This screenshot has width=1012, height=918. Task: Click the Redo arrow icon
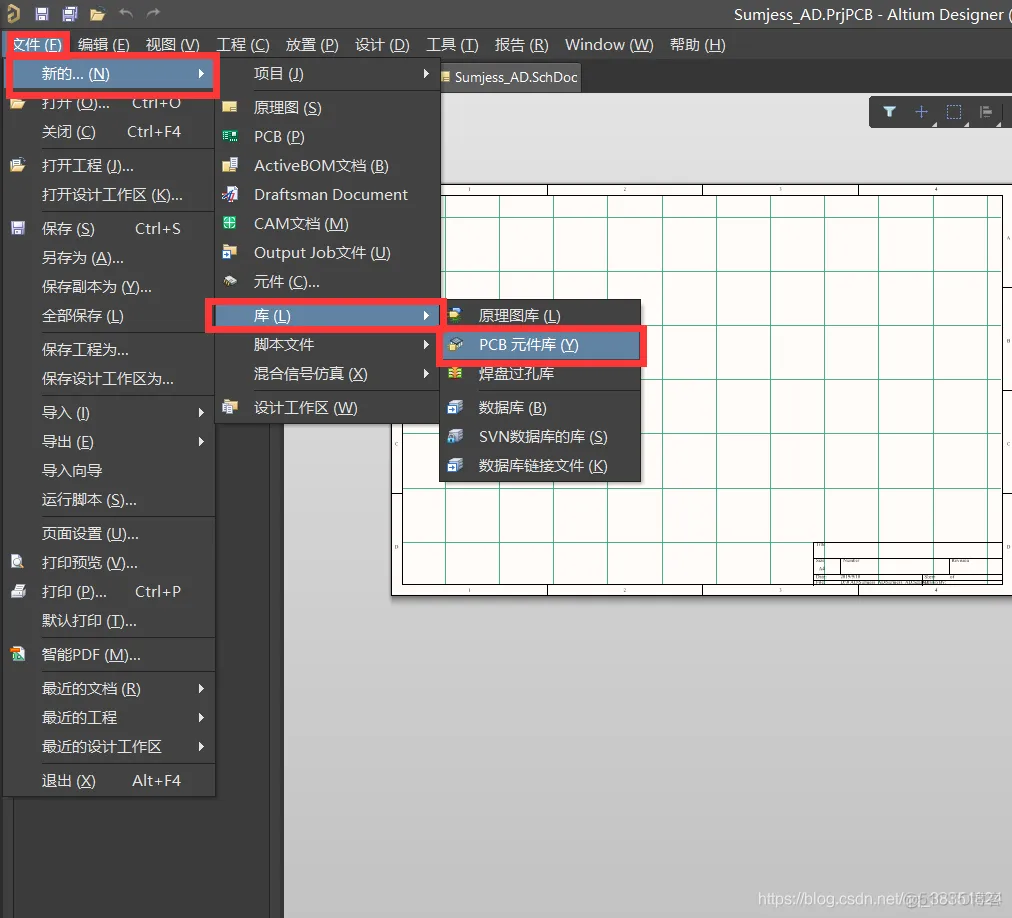(x=153, y=14)
